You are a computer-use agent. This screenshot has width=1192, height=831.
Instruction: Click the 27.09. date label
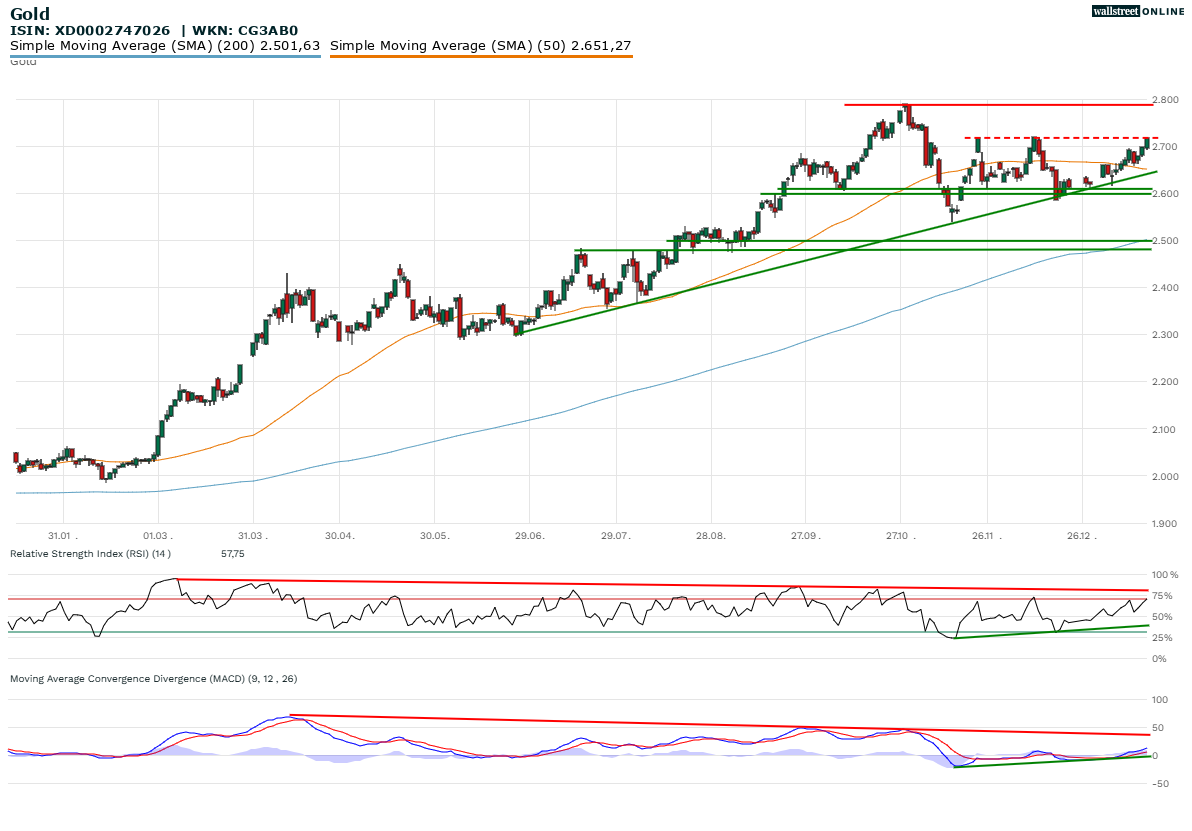tap(805, 536)
